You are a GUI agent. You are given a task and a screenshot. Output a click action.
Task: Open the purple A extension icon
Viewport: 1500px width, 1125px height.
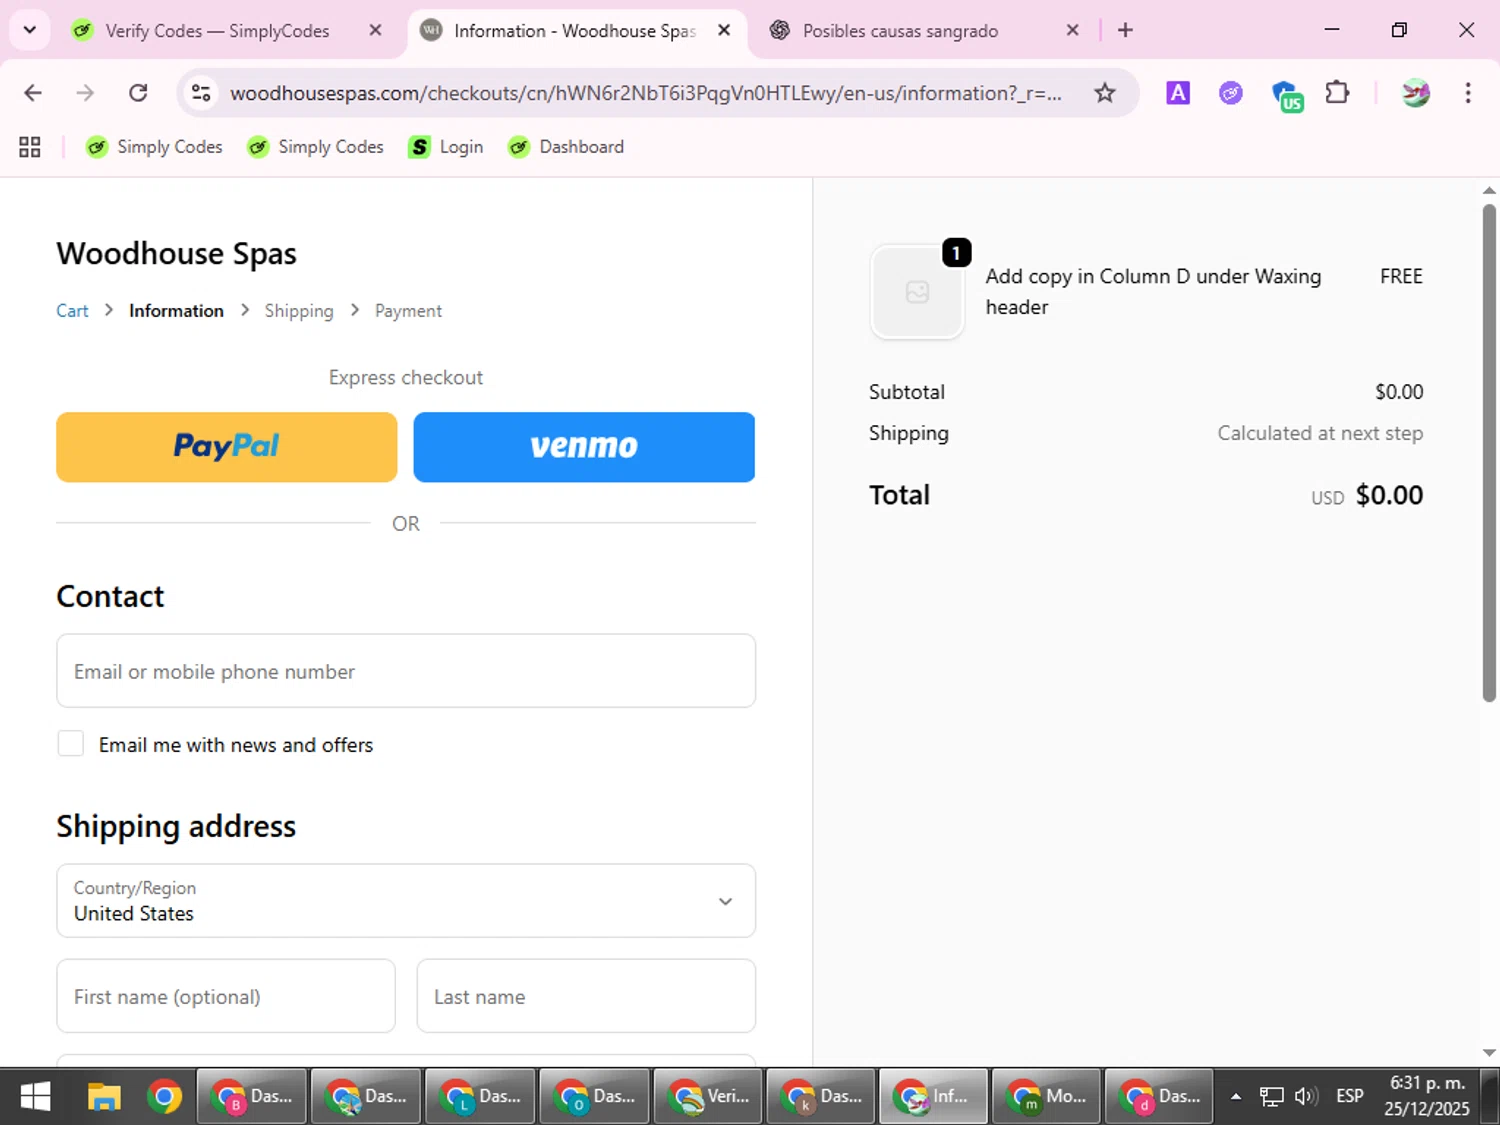(x=1178, y=93)
